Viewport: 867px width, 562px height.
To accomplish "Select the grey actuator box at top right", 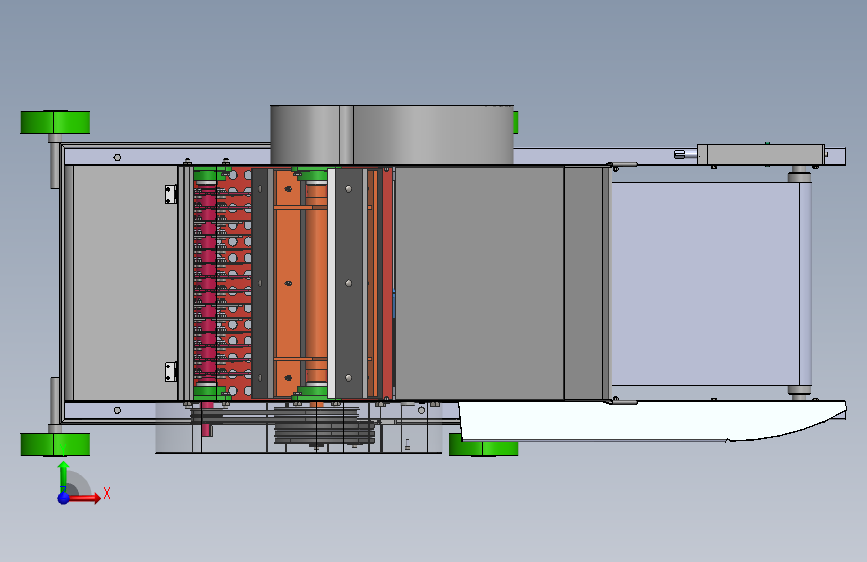I will (761, 154).
